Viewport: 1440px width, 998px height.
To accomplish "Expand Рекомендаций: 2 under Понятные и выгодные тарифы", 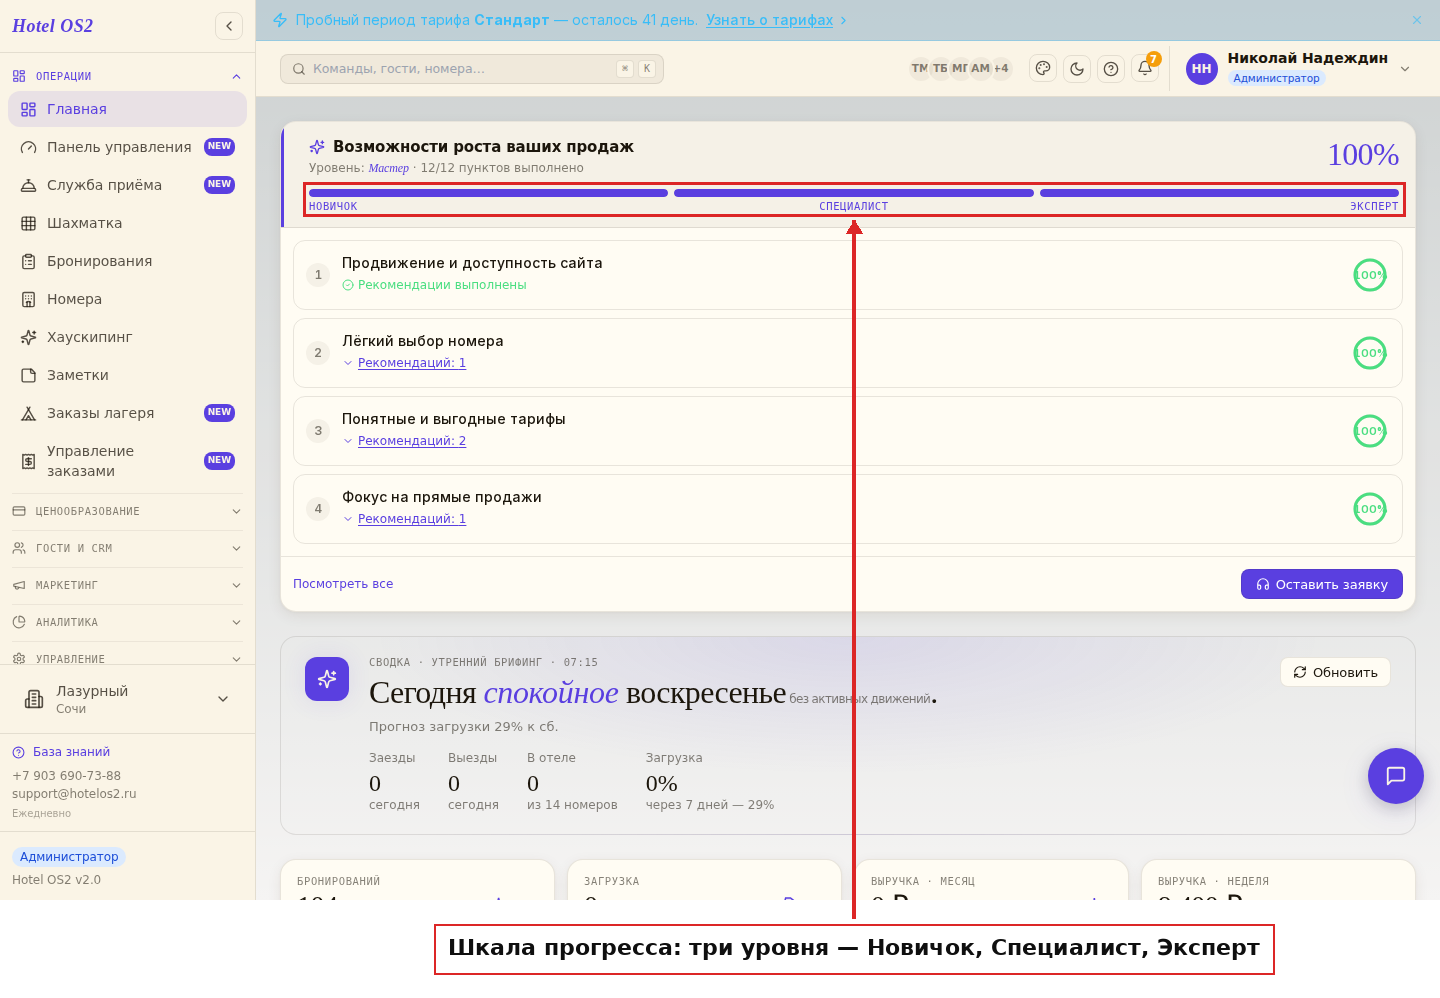I will (412, 441).
